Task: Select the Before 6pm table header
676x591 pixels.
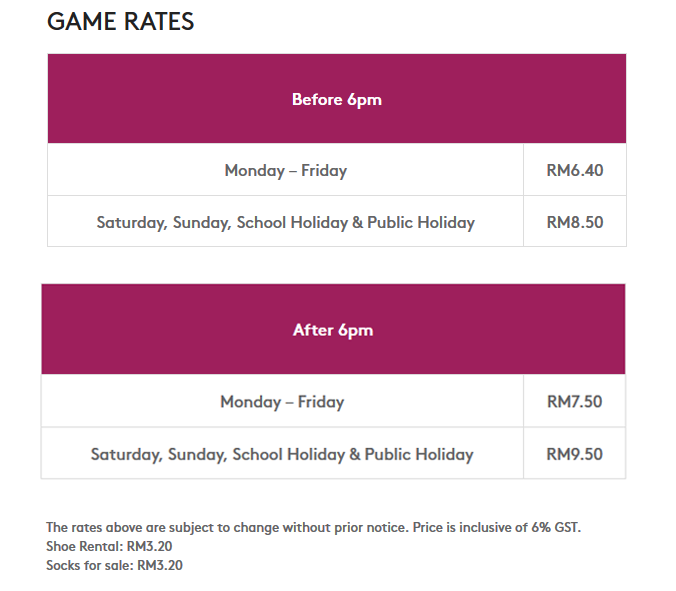Action: [337, 99]
